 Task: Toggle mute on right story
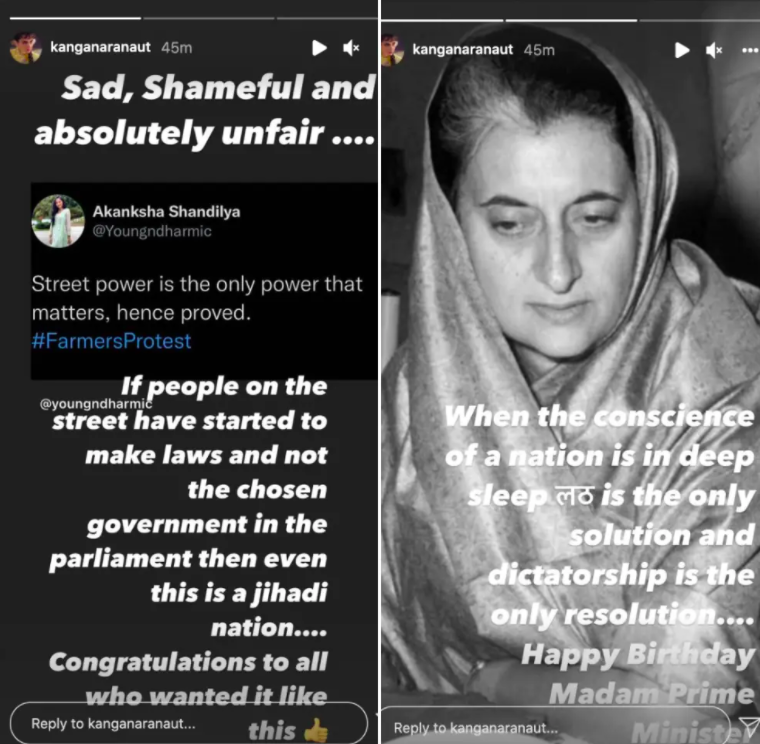714,50
